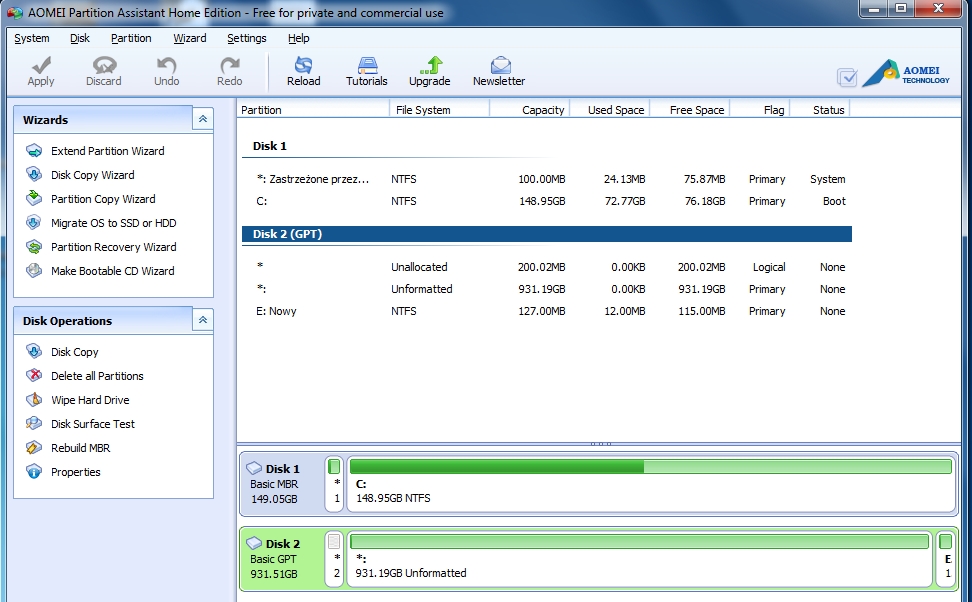972x602 pixels.
Task: Select the Disk 1 header row in list
Action: [547, 146]
